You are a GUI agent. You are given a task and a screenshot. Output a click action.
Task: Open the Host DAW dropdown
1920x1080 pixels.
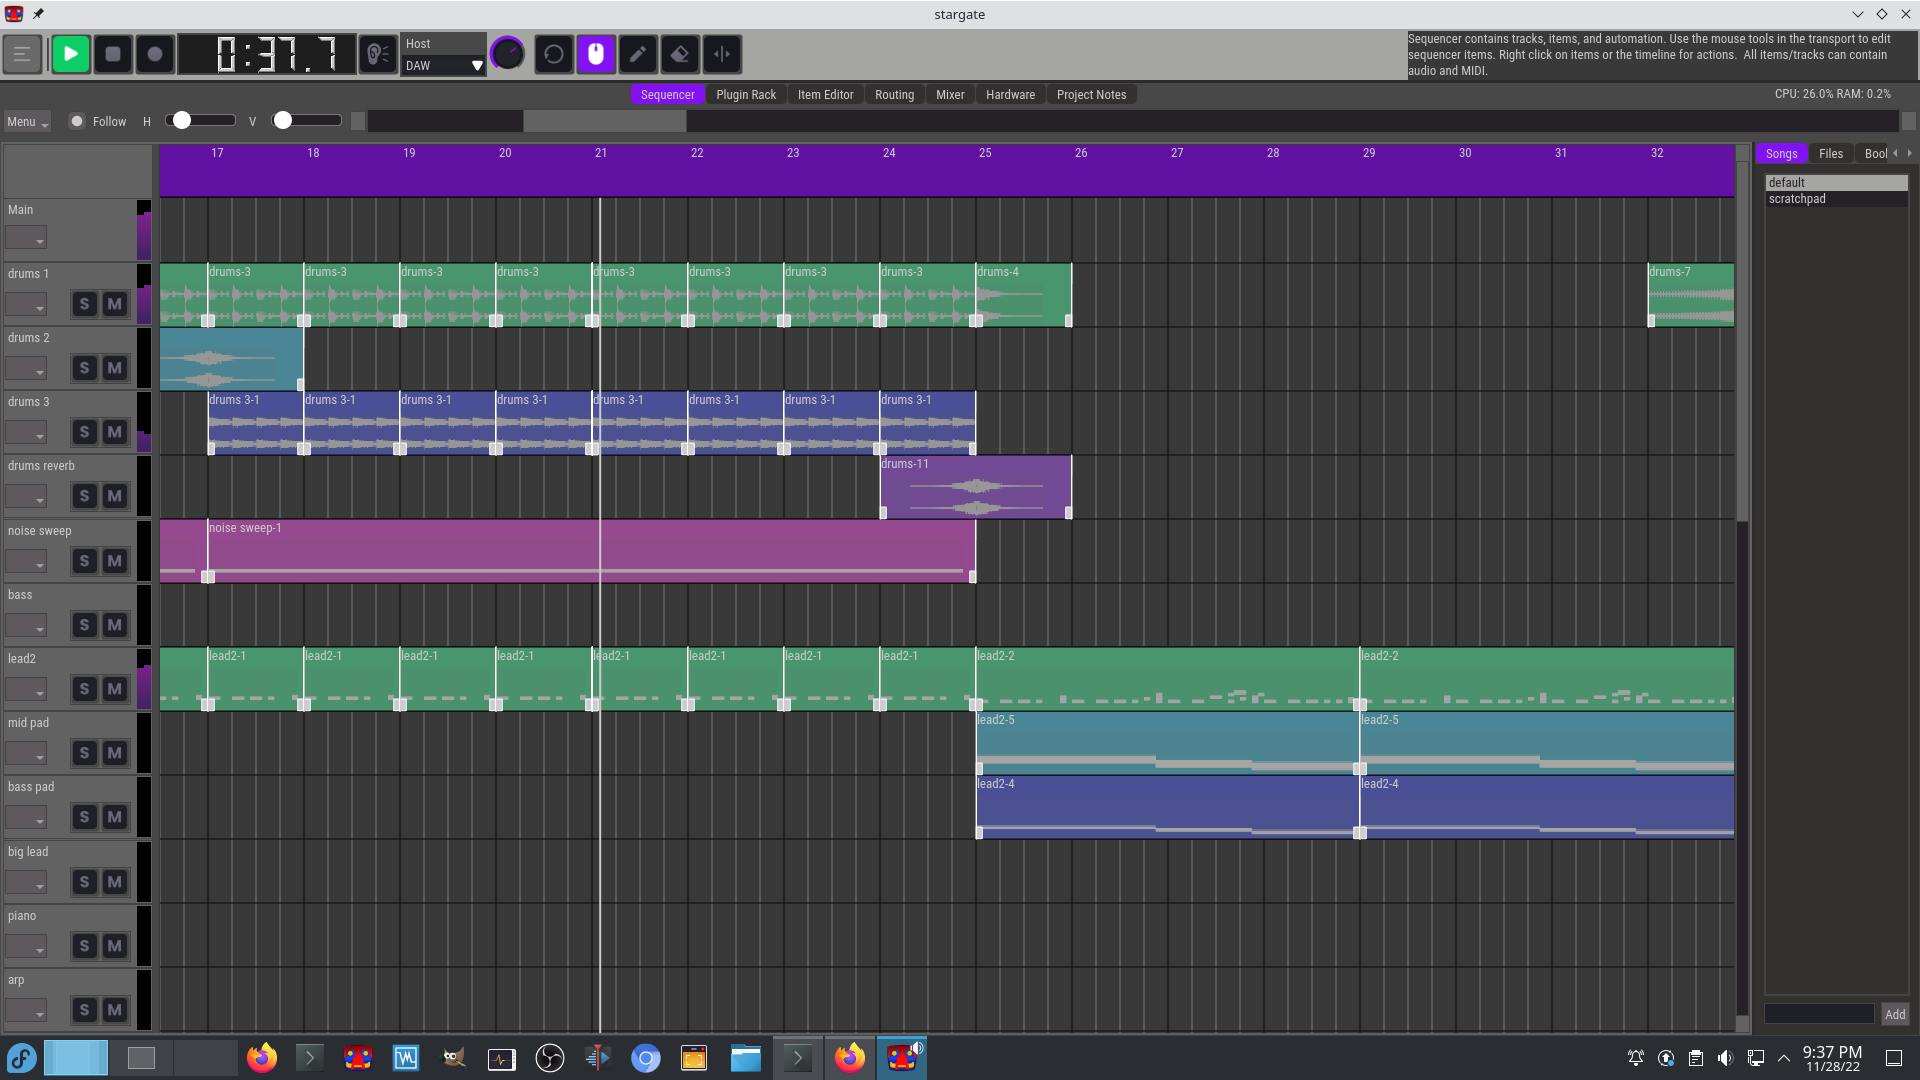443,66
